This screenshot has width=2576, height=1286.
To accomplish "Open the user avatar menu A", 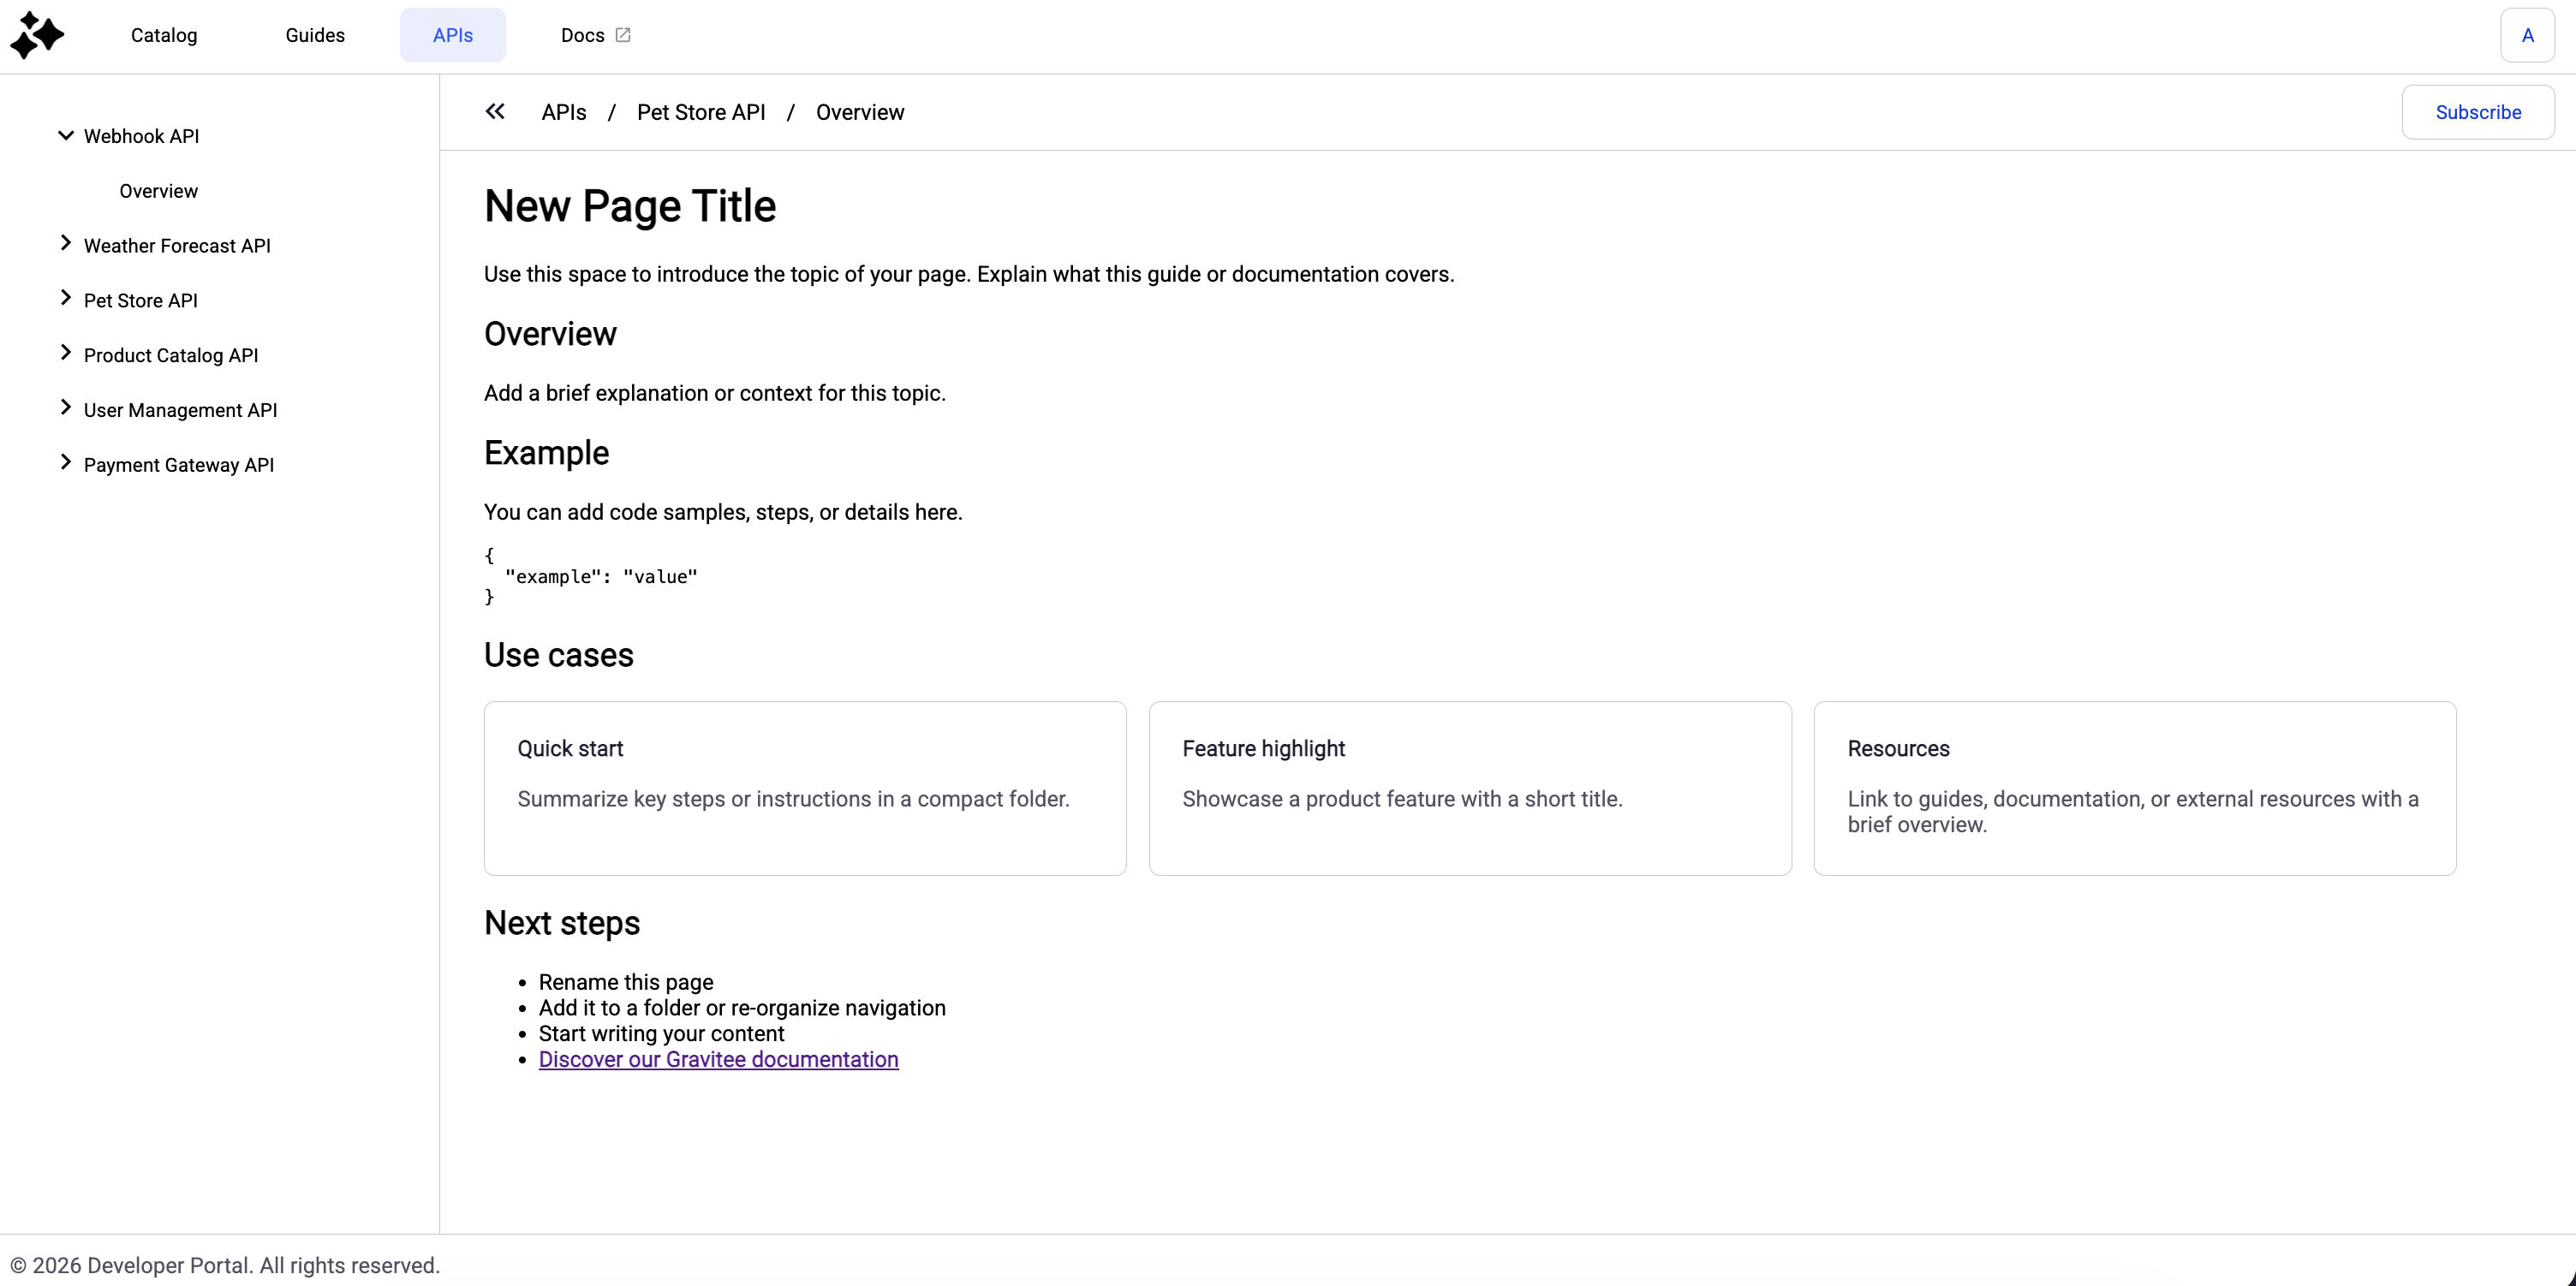I will pyautogui.click(x=2527, y=35).
